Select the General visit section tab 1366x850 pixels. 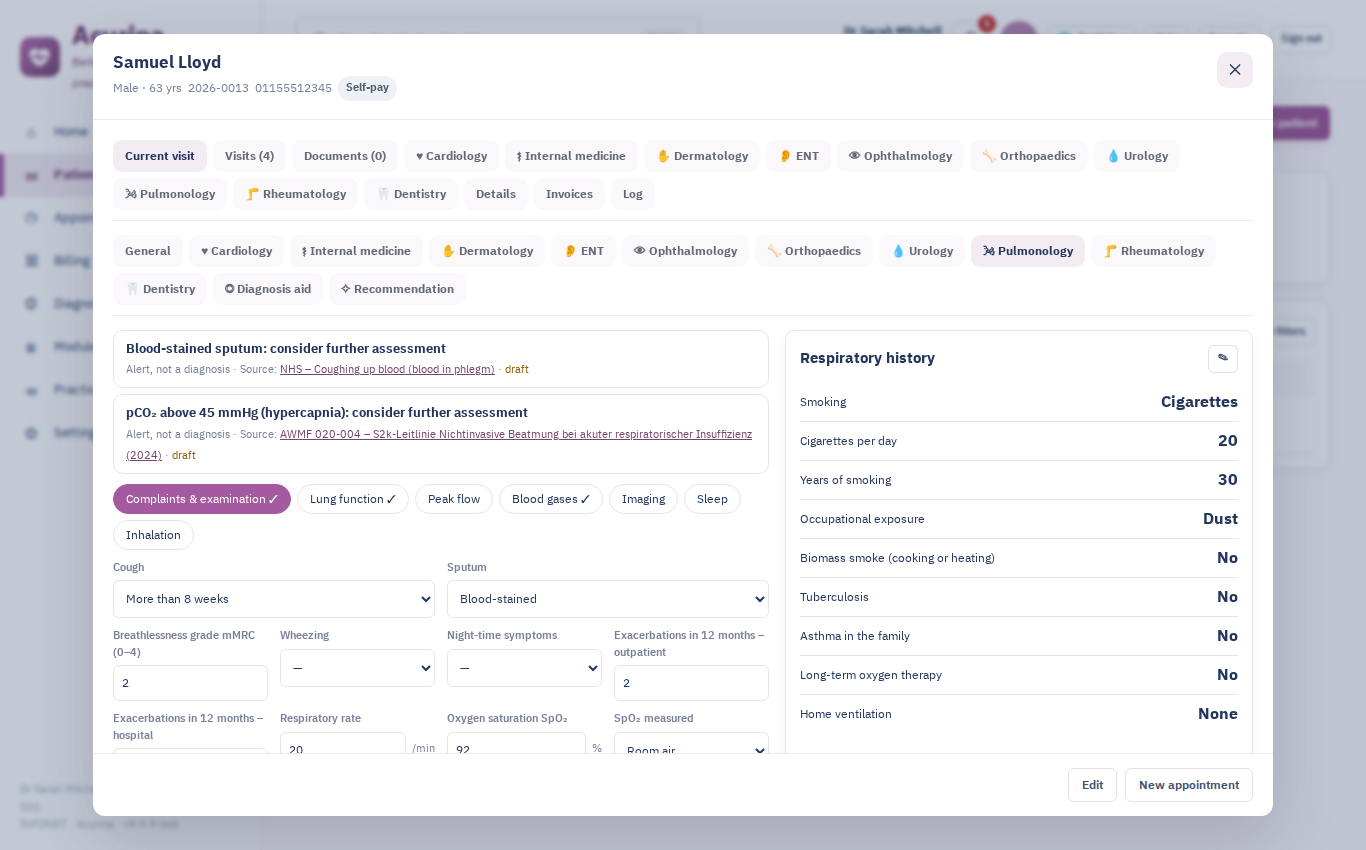(x=148, y=251)
